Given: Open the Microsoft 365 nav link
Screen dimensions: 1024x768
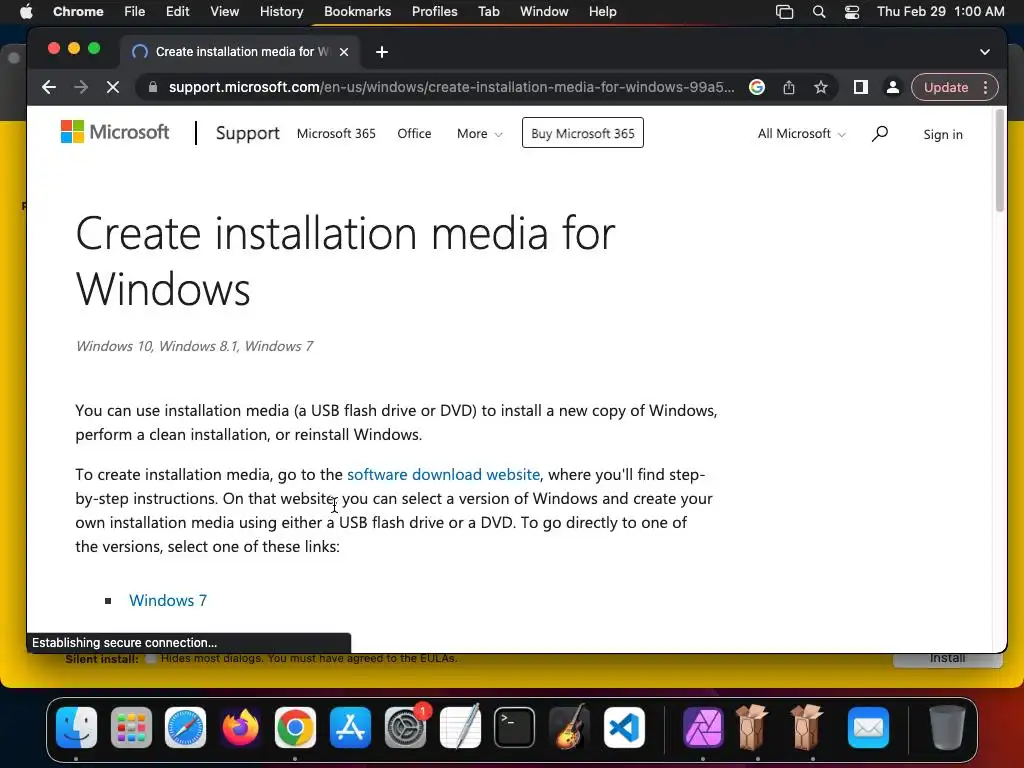Looking at the screenshot, I should (336, 133).
